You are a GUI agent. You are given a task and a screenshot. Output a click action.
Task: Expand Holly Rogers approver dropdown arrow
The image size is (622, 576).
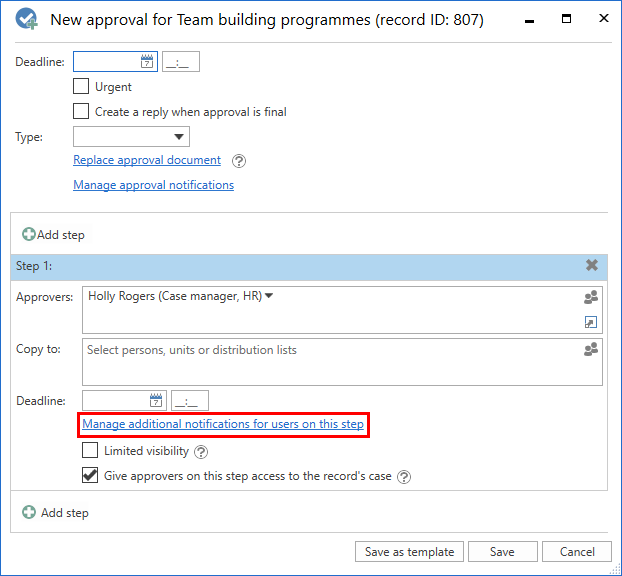pos(269,296)
